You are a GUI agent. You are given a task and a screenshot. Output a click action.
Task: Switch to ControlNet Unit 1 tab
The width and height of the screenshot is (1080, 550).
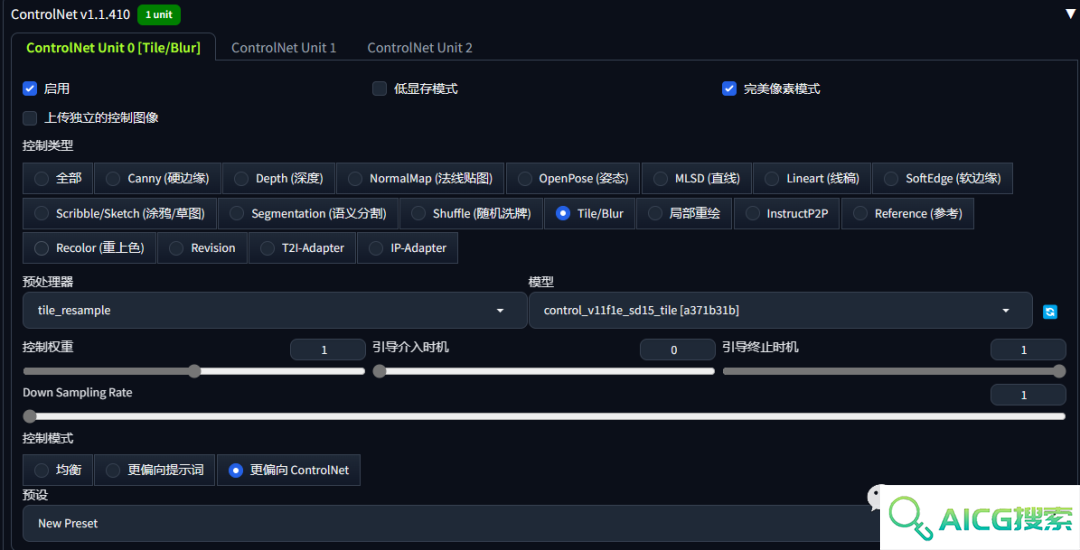284,47
